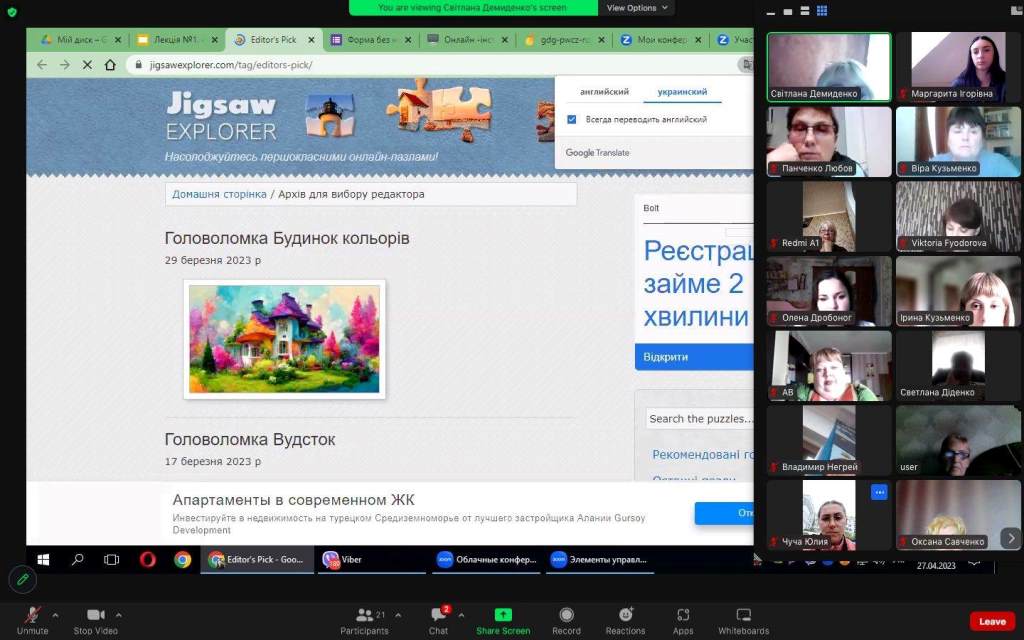Viewport: 1024px width, 640px height.
Task: Open the Participants panel
Action: [364, 615]
